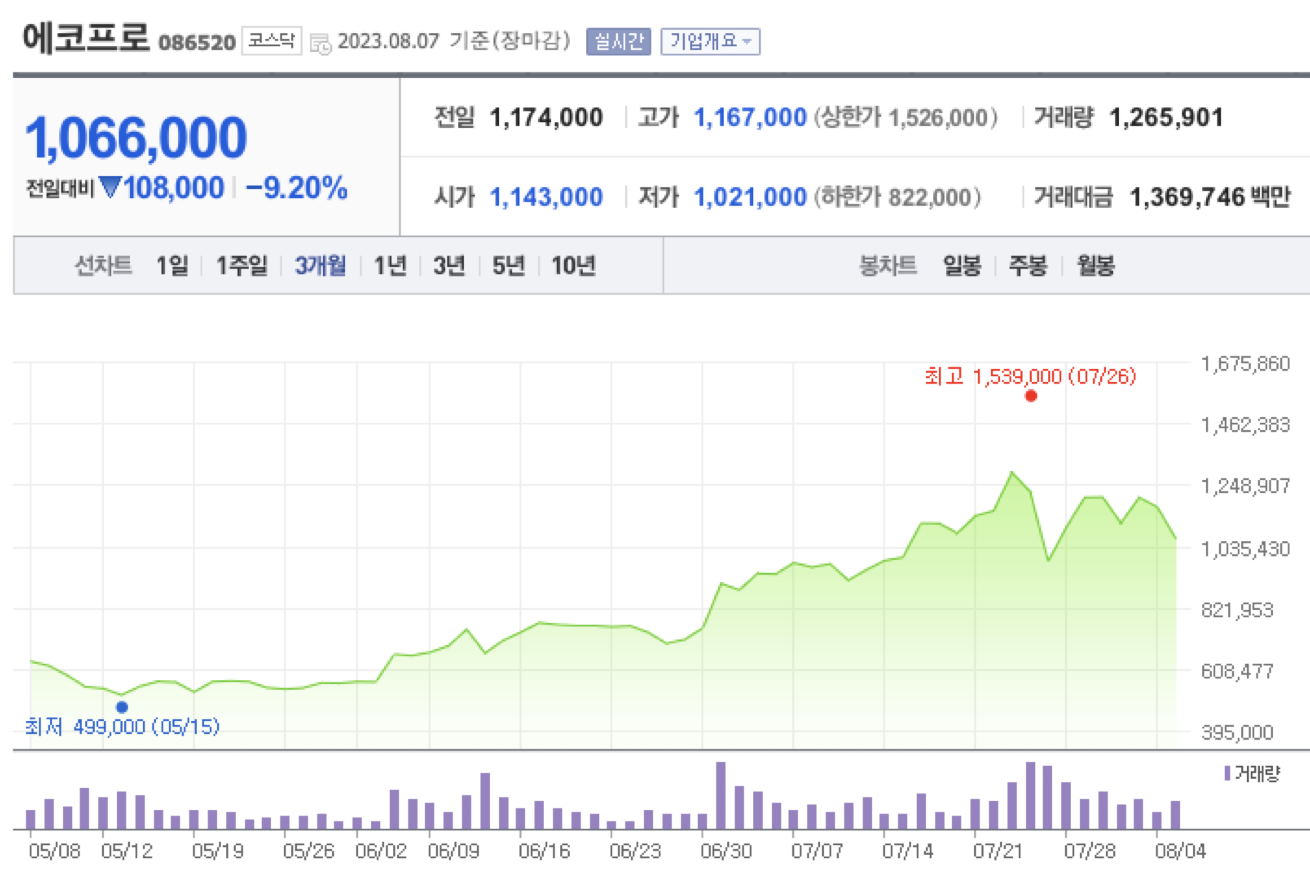Click the 거래대금 value 1,369,746
The height and width of the screenshot is (888, 1310).
click(1186, 198)
